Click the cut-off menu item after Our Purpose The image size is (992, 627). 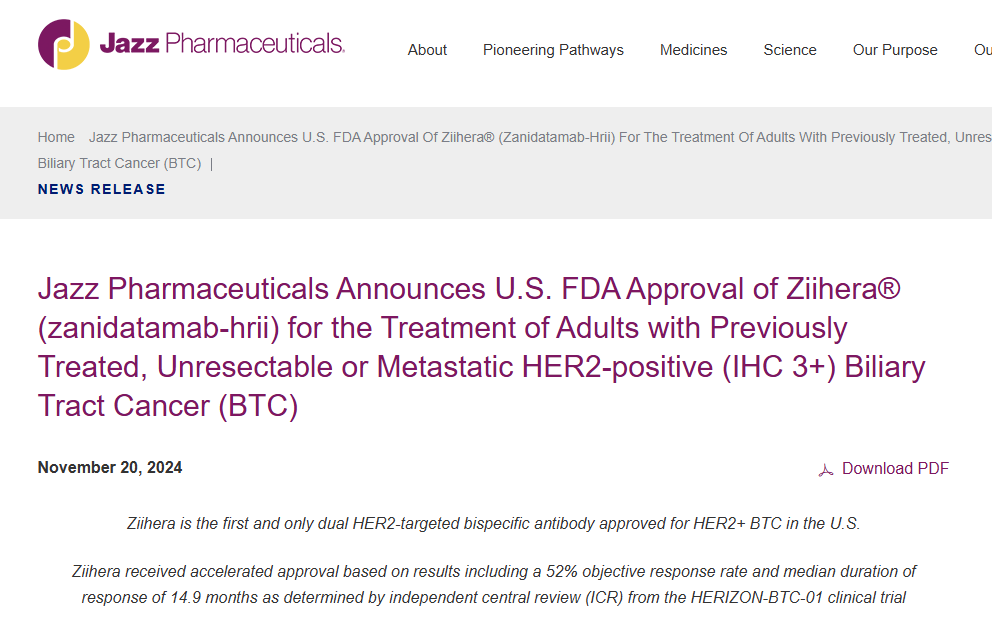[x=983, y=50]
